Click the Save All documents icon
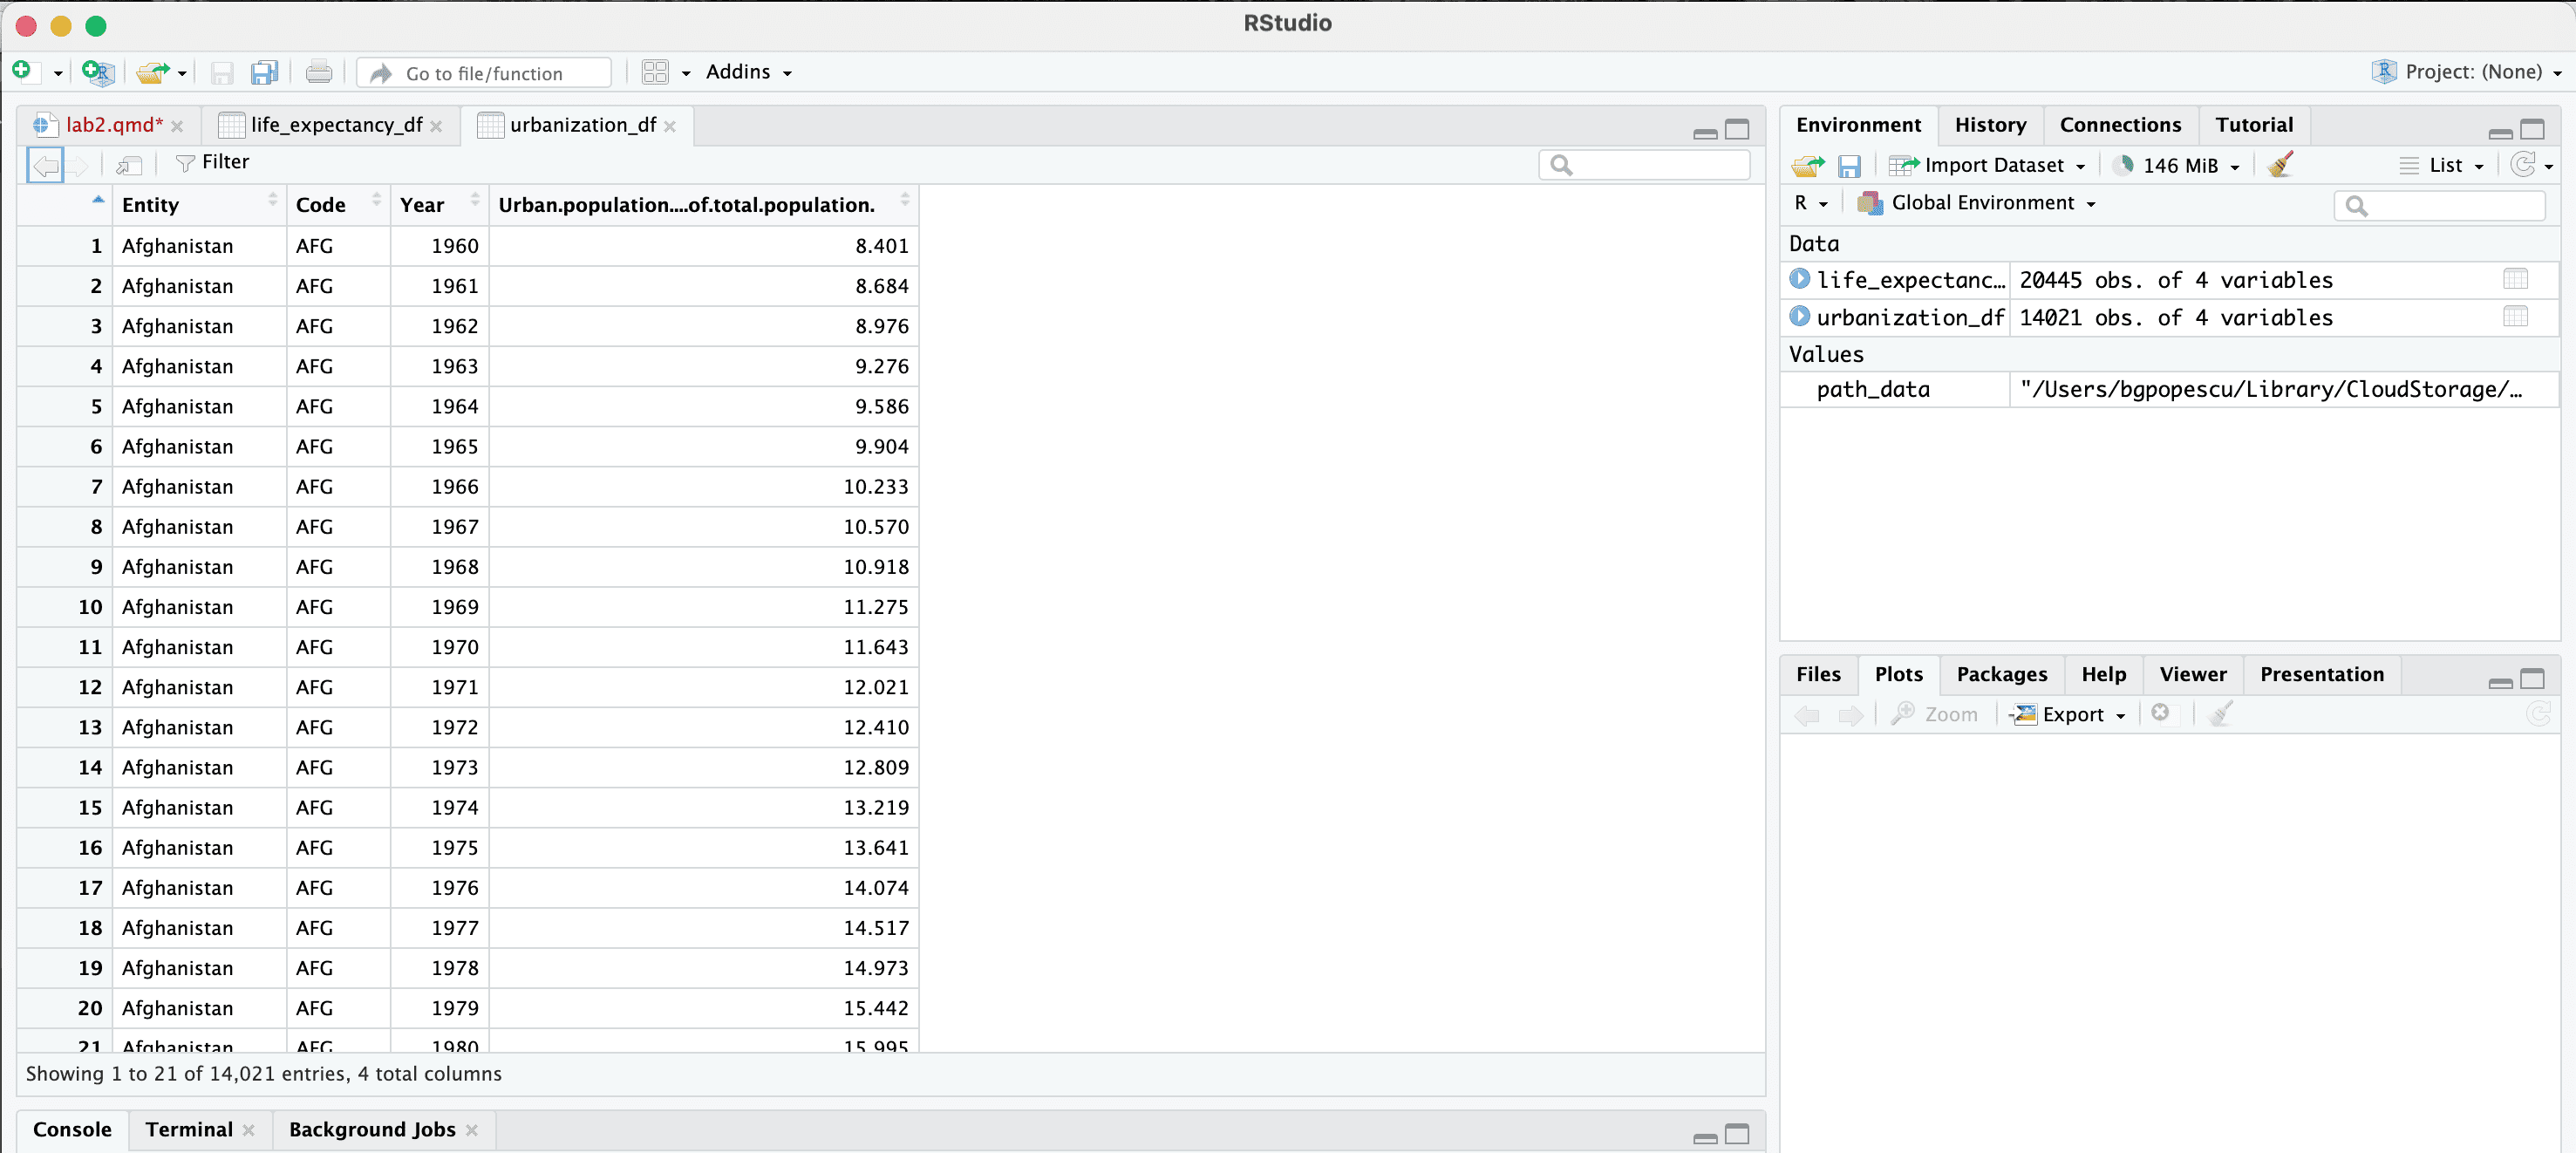Viewport: 2576px width, 1153px height. (x=264, y=73)
